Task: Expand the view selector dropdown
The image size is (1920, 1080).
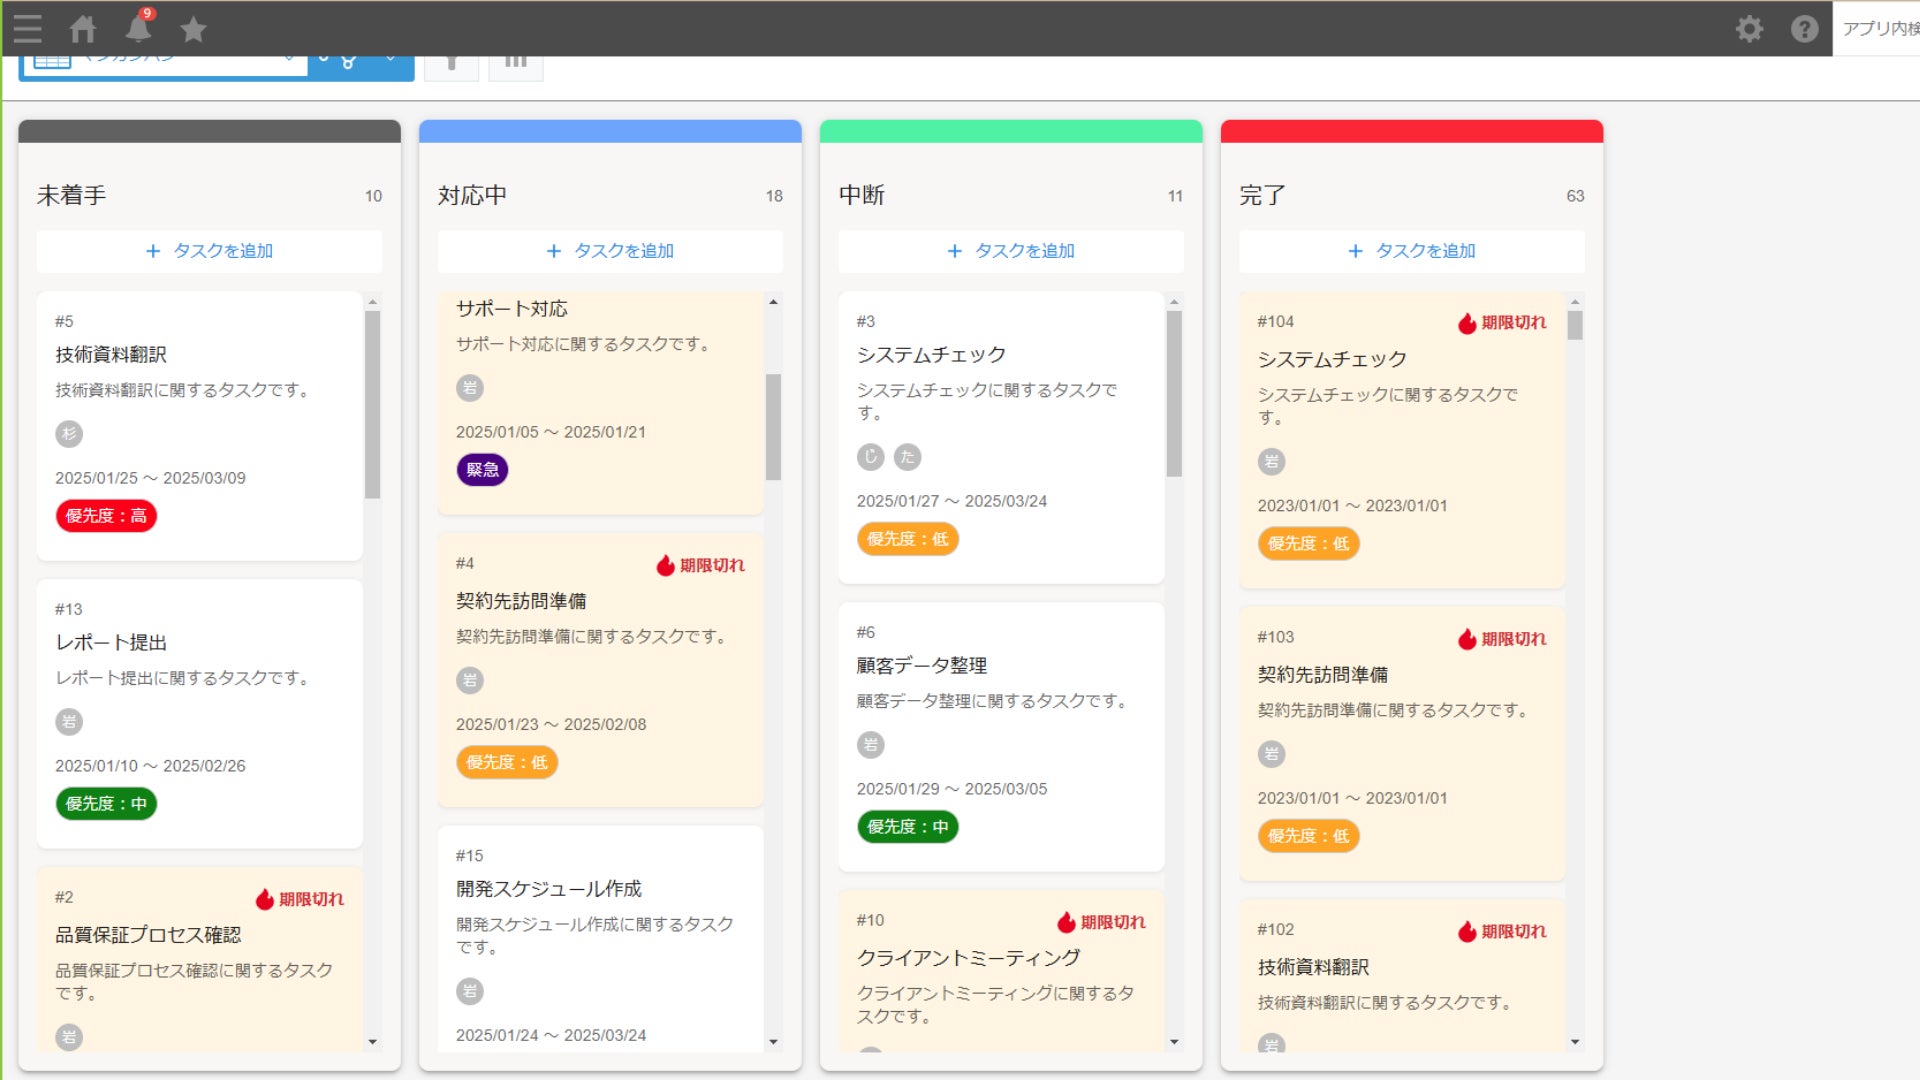Action: tap(288, 62)
